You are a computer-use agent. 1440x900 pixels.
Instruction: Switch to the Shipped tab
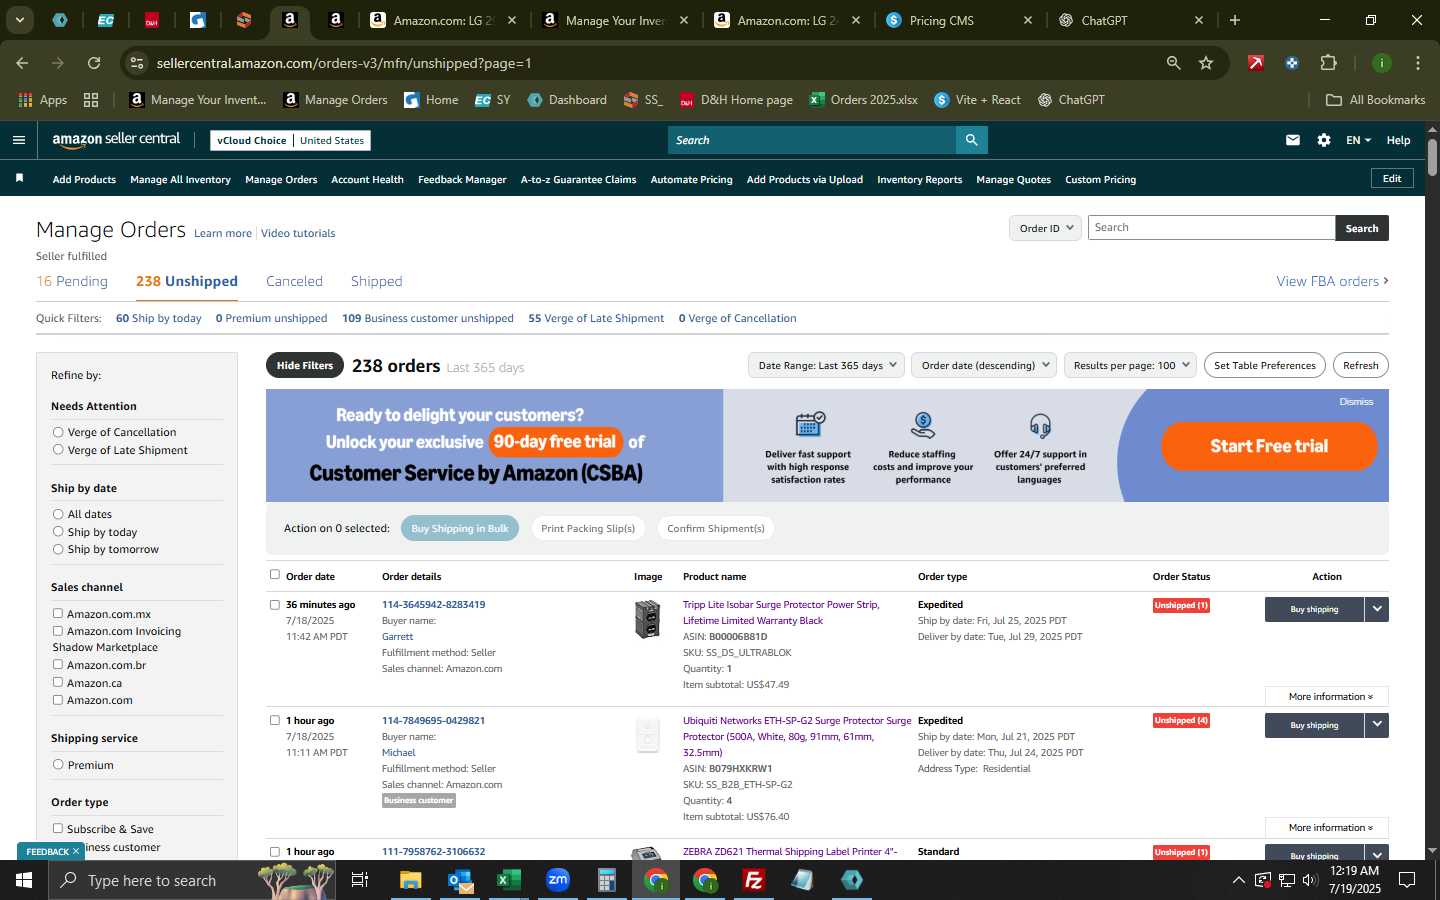(376, 281)
